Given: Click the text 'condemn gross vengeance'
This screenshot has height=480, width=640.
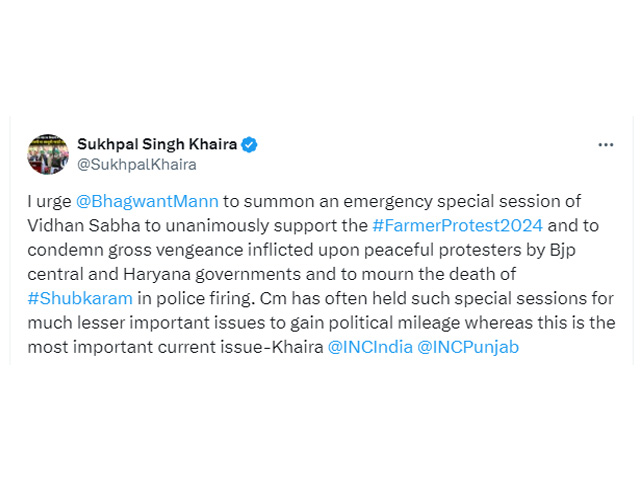Looking at the screenshot, I should pos(135,250).
